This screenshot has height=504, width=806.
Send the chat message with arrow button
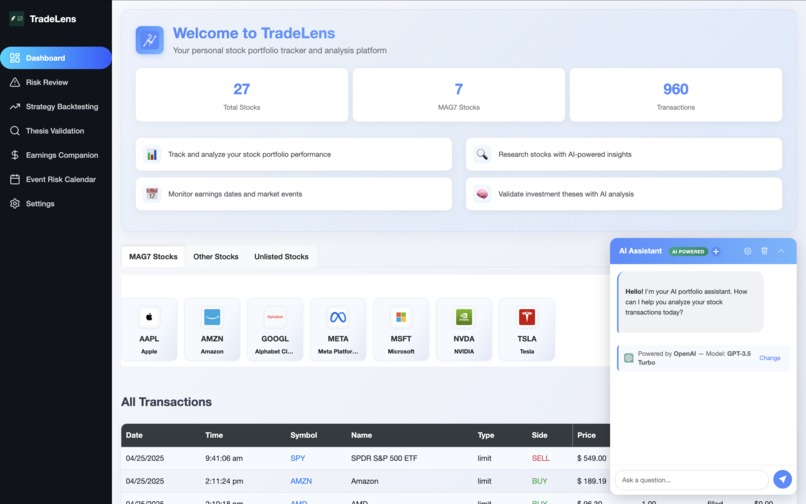point(782,479)
